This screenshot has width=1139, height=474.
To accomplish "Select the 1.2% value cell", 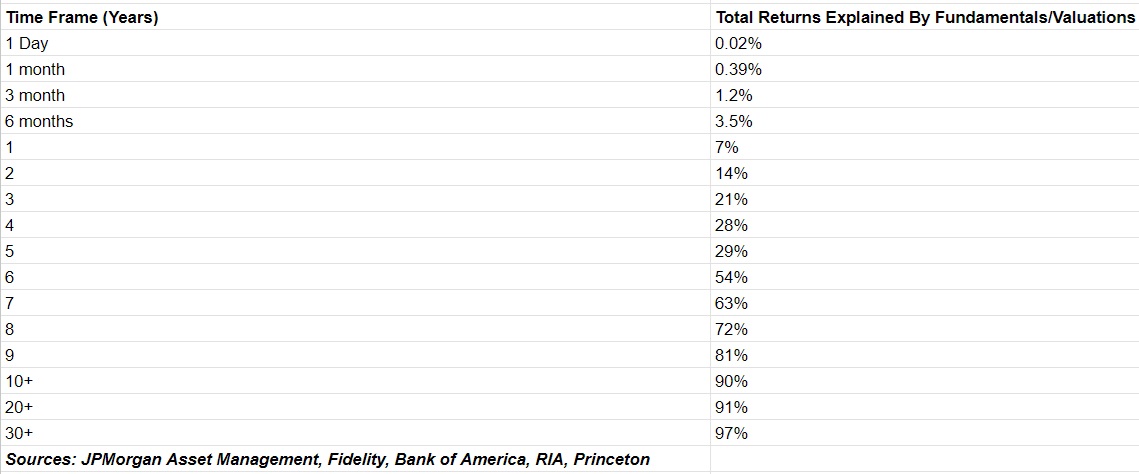I will coord(925,96).
